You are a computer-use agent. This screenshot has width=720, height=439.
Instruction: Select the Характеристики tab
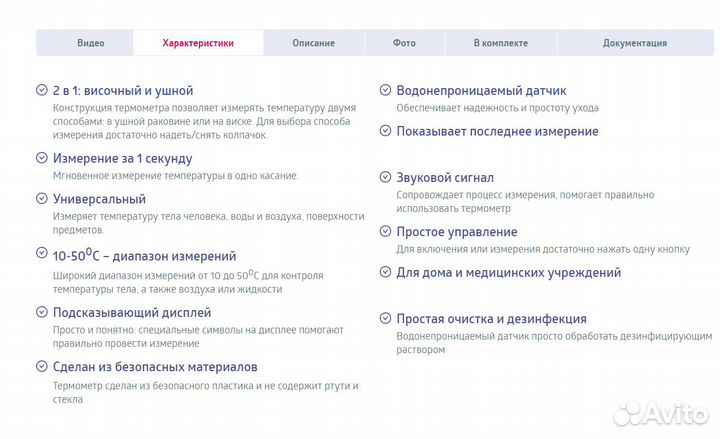tap(198, 43)
